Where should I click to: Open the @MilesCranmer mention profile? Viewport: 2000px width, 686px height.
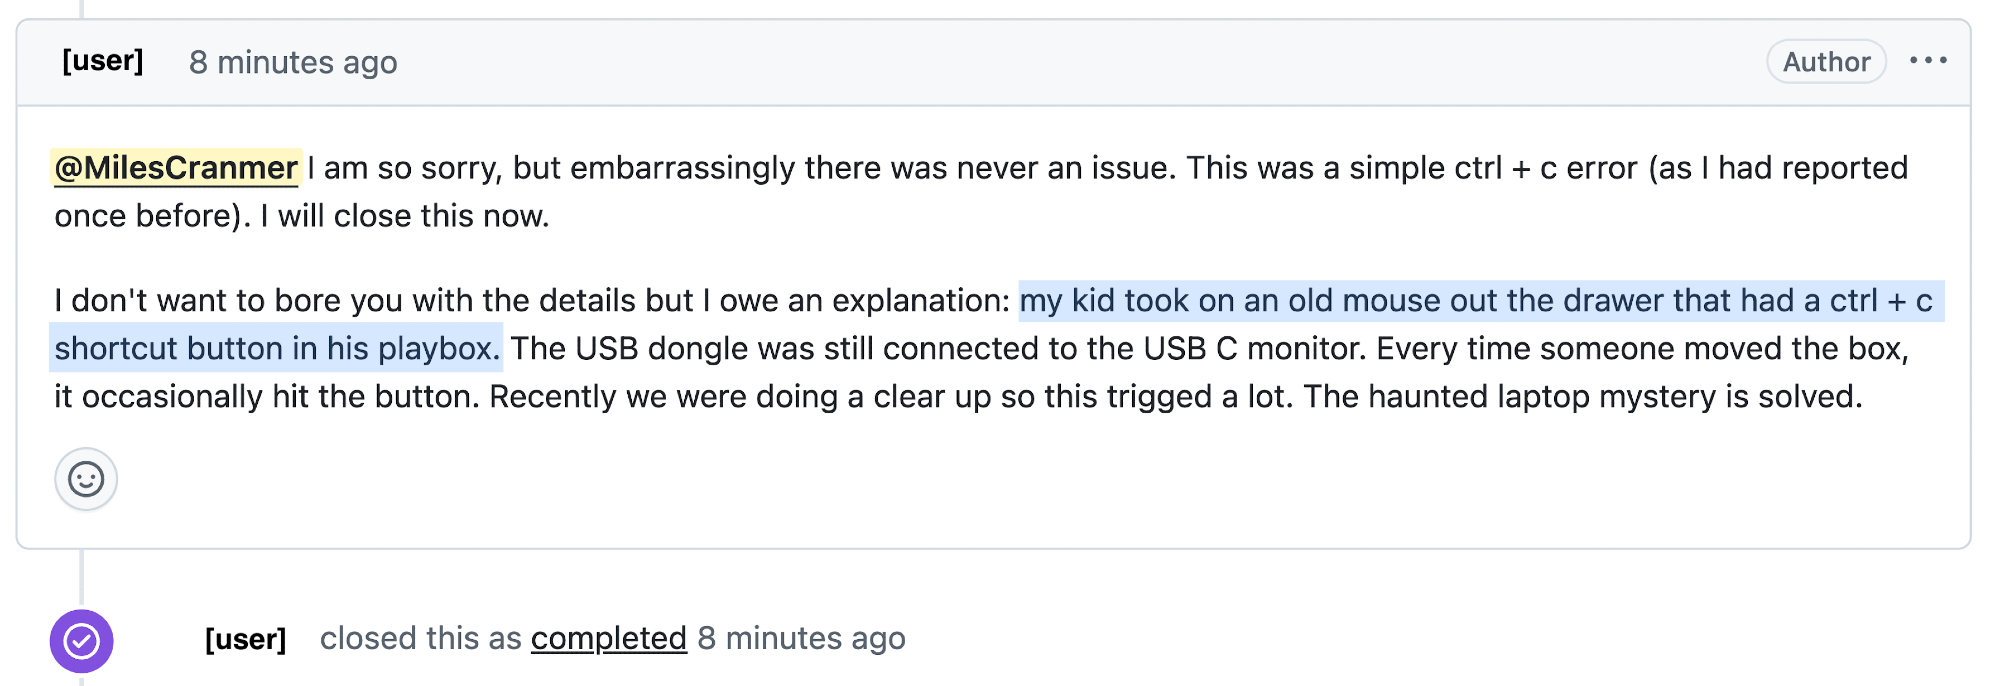pyautogui.click(x=176, y=168)
